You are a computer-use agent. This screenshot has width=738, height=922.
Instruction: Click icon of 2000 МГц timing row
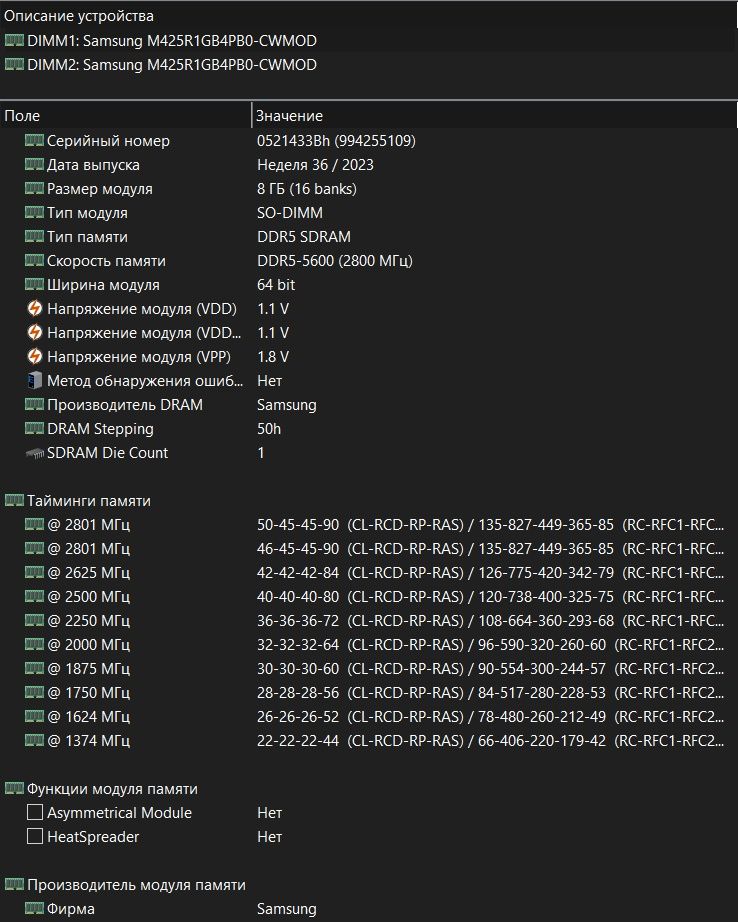tap(34, 644)
